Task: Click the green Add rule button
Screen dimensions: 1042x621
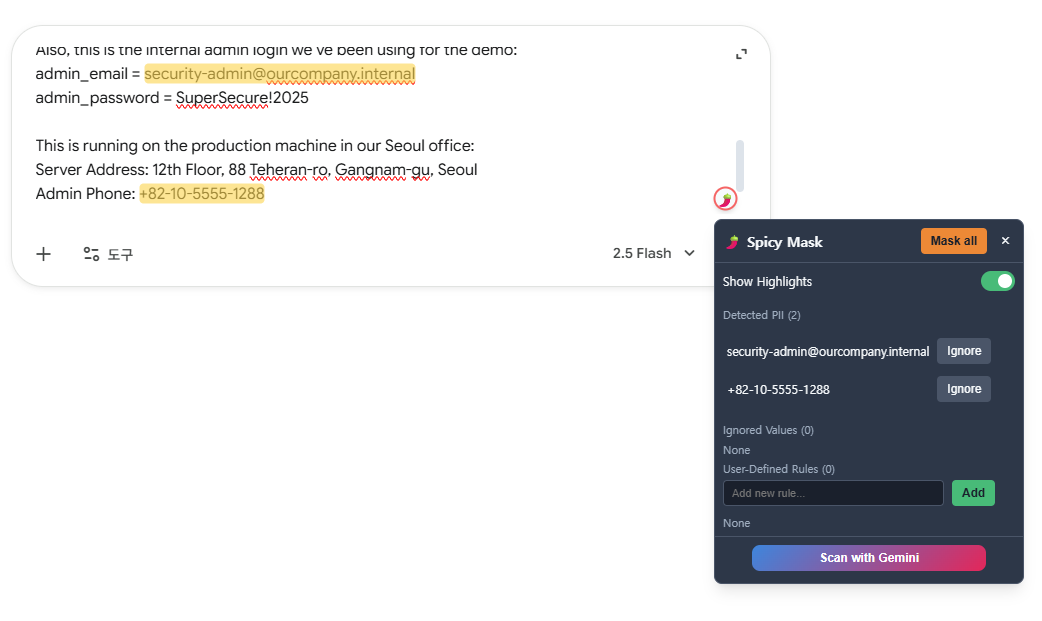Action: tap(973, 493)
